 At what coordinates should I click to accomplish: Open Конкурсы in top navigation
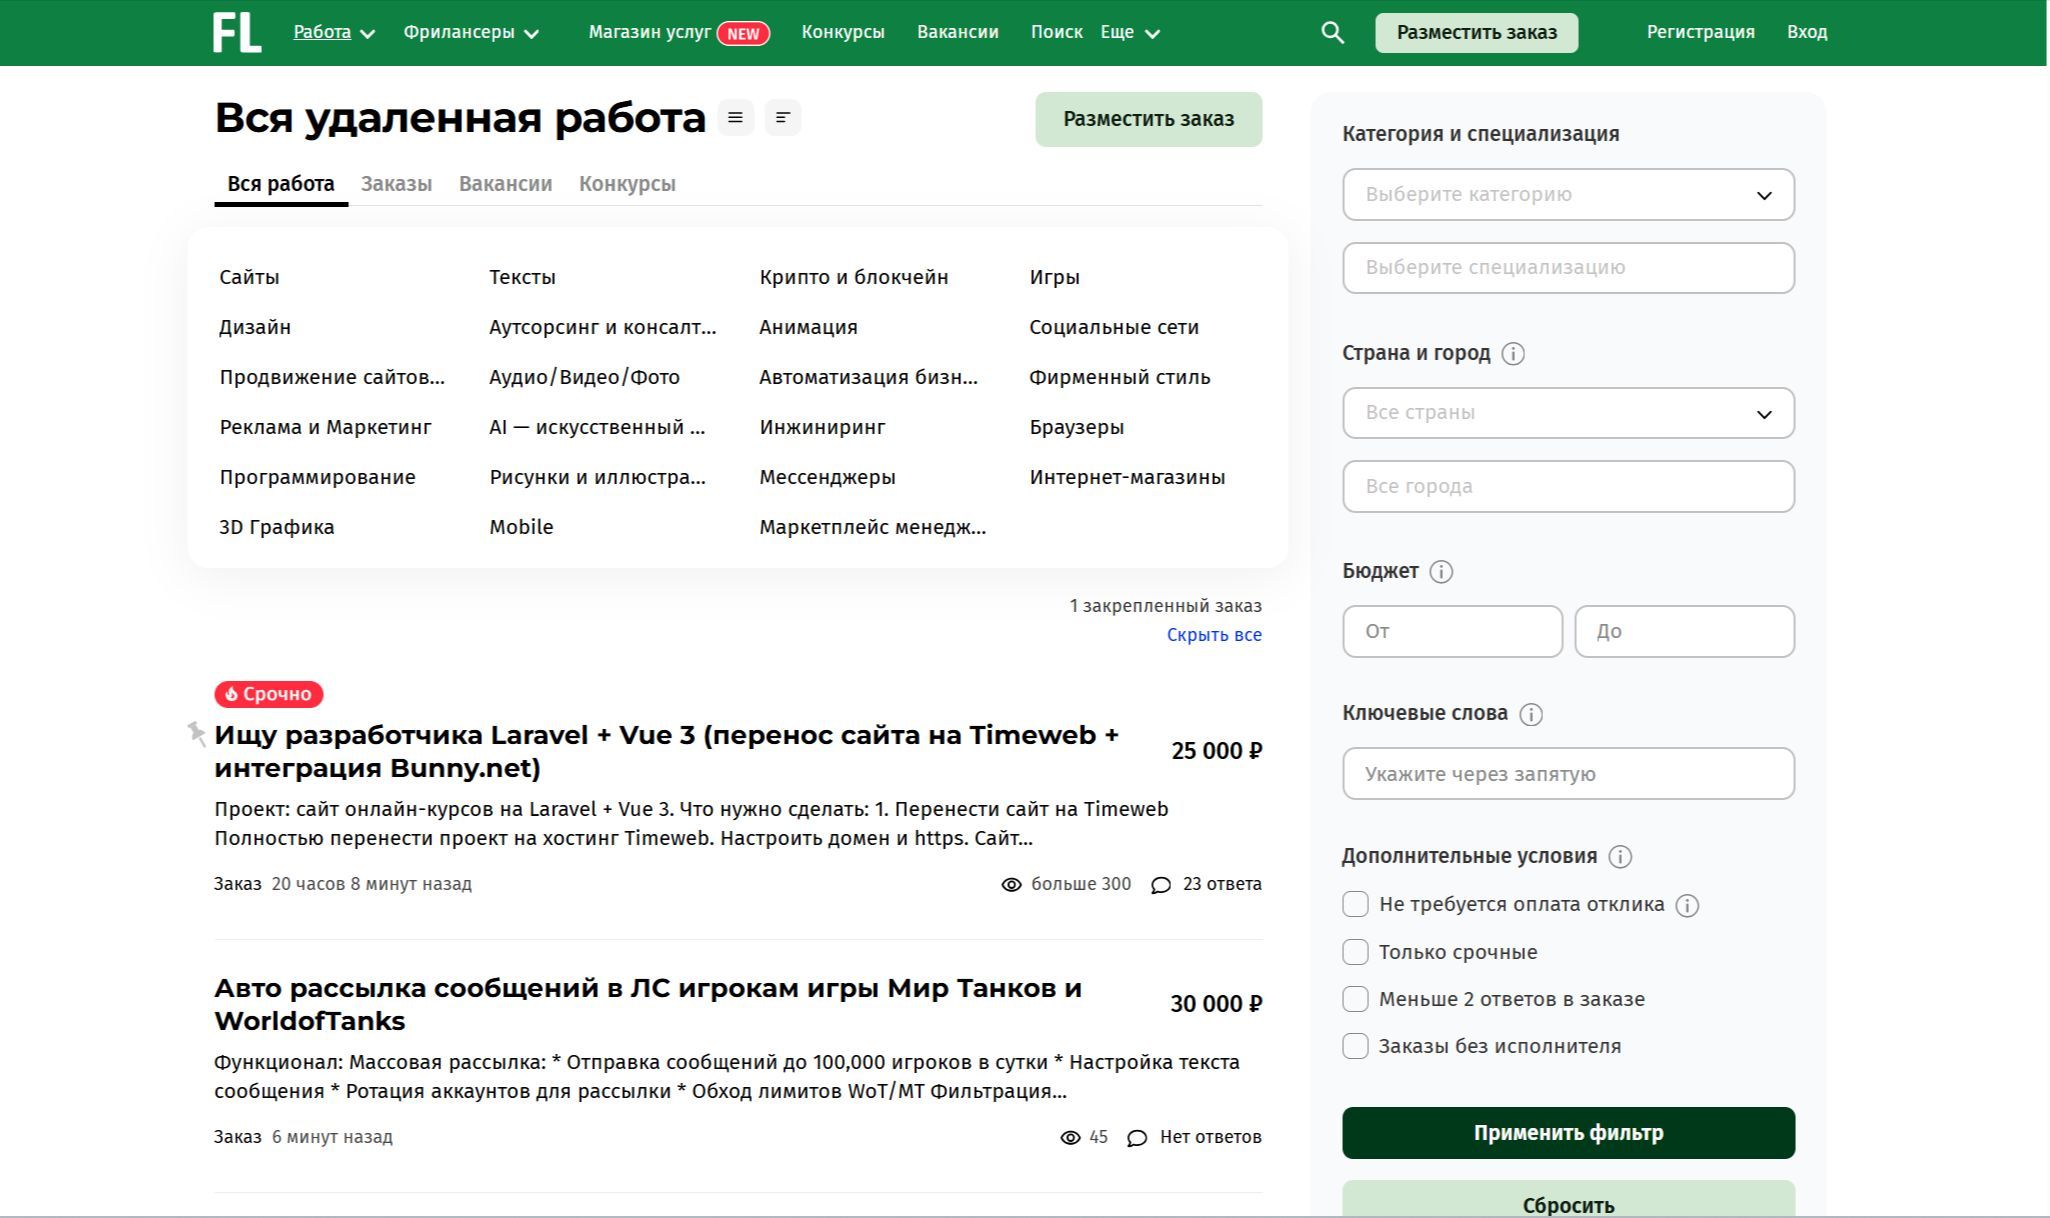tap(842, 32)
